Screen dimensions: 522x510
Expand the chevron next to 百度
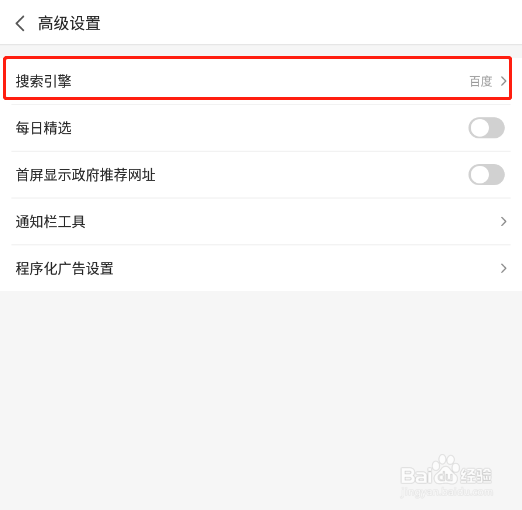[503, 81]
